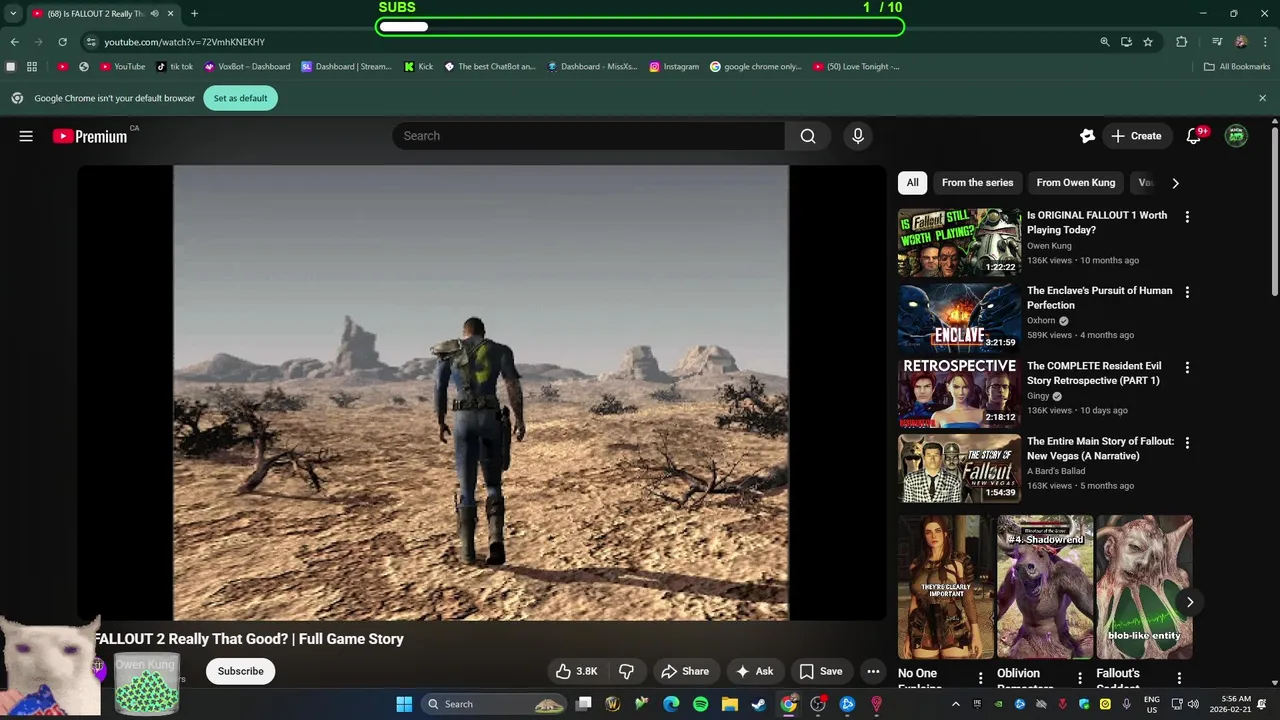Click the YouTube Premium logo

90,136
